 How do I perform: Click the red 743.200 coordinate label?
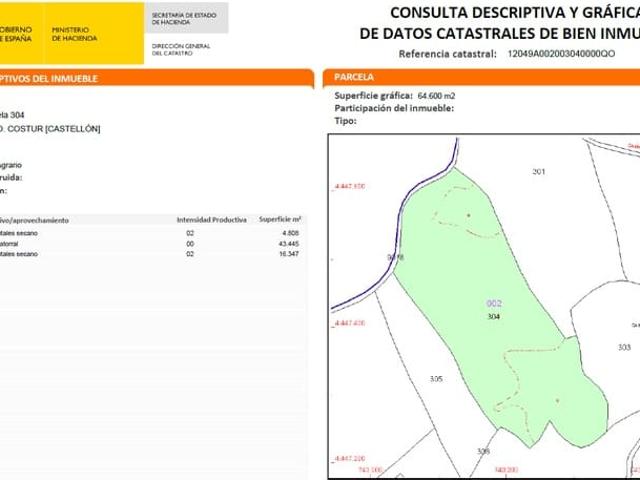506,470
